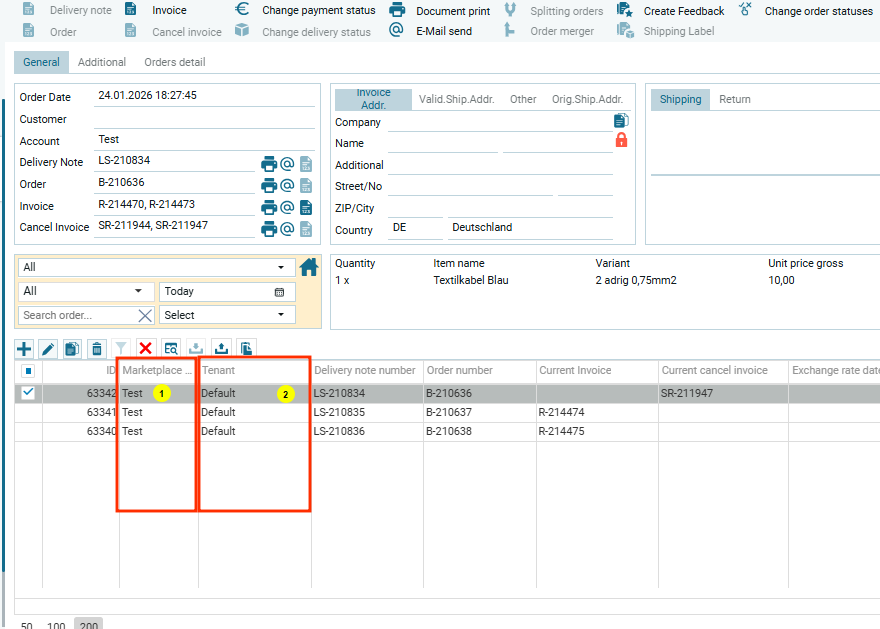Image resolution: width=880 pixels, height=629 pixels.
Task: Click into the Search order field
Action: click(78, 315)
